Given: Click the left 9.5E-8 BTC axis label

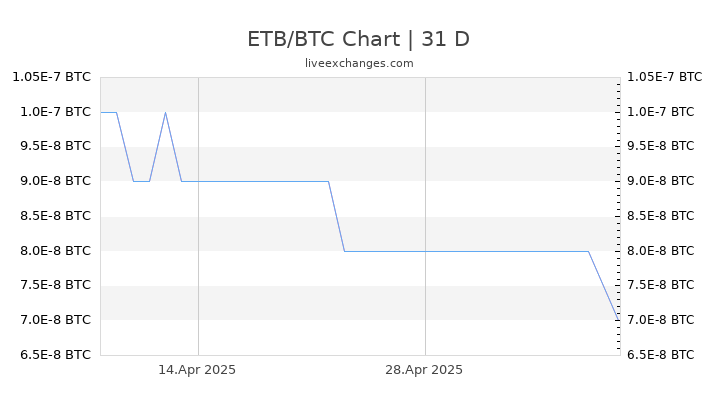Looking at the screenshot, I should tap(56, 146).
